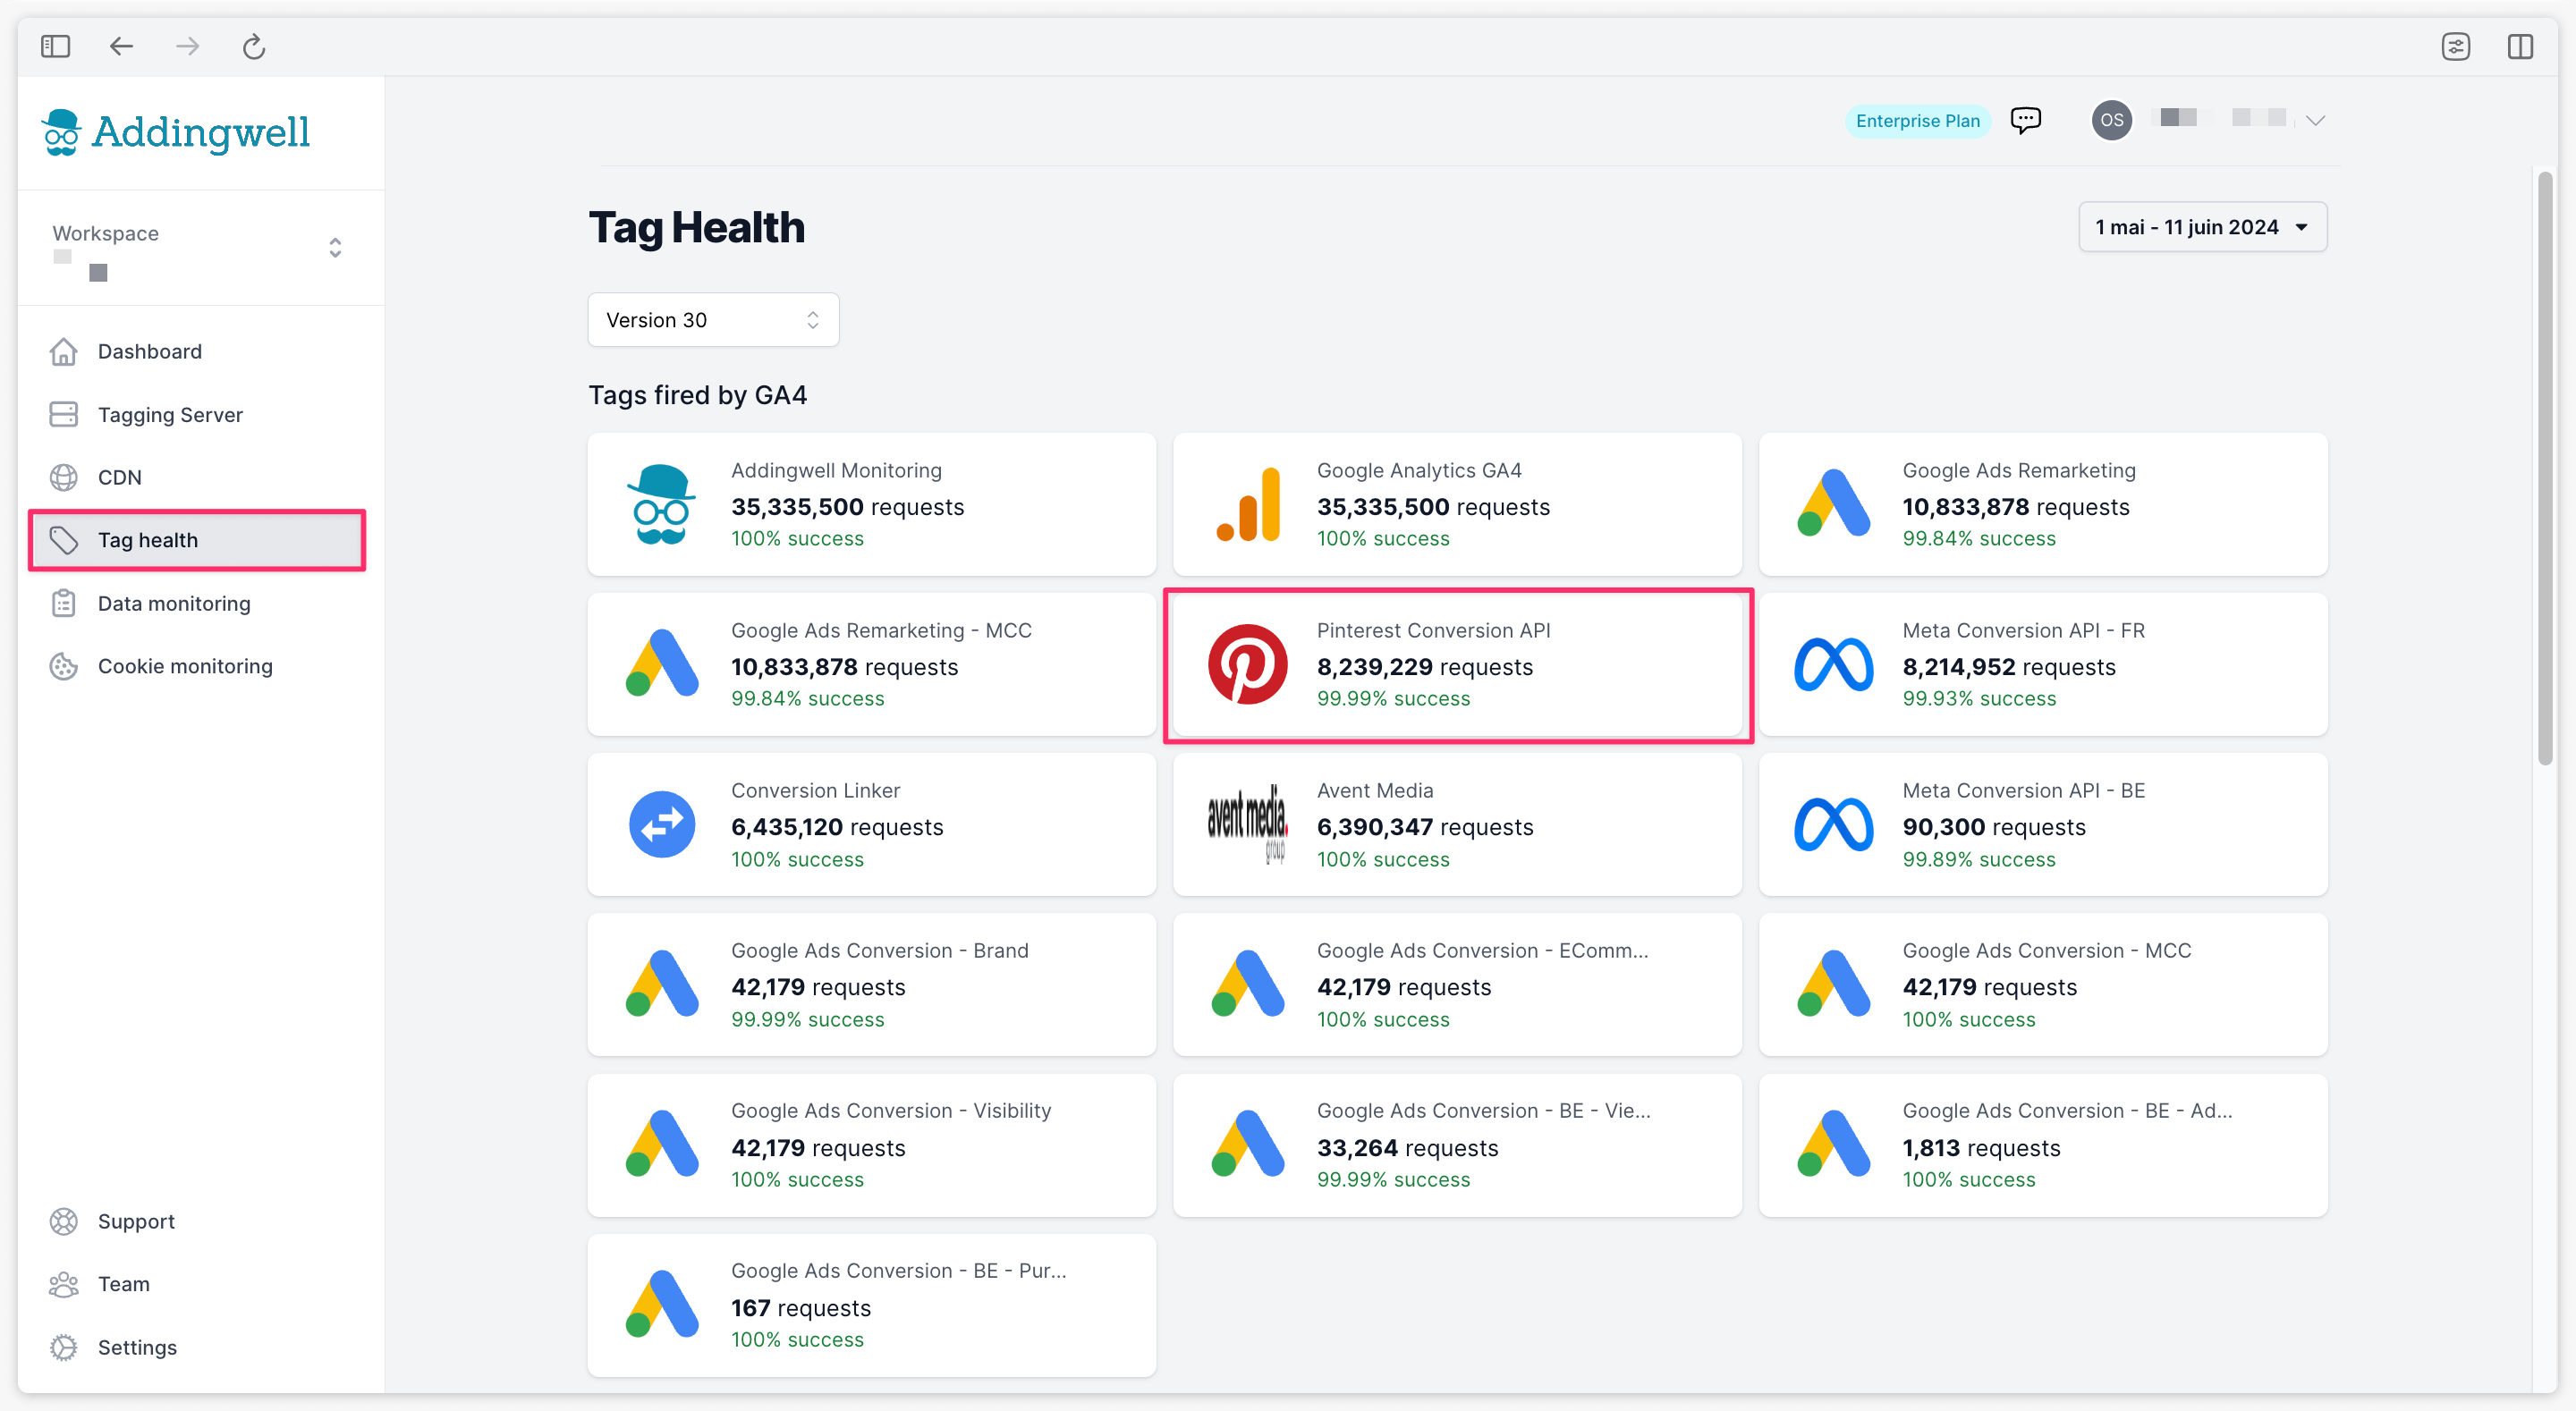Open Settings in sidebar
Viewport: 2576px width, 1411px height.
[x=137, y=1347]
